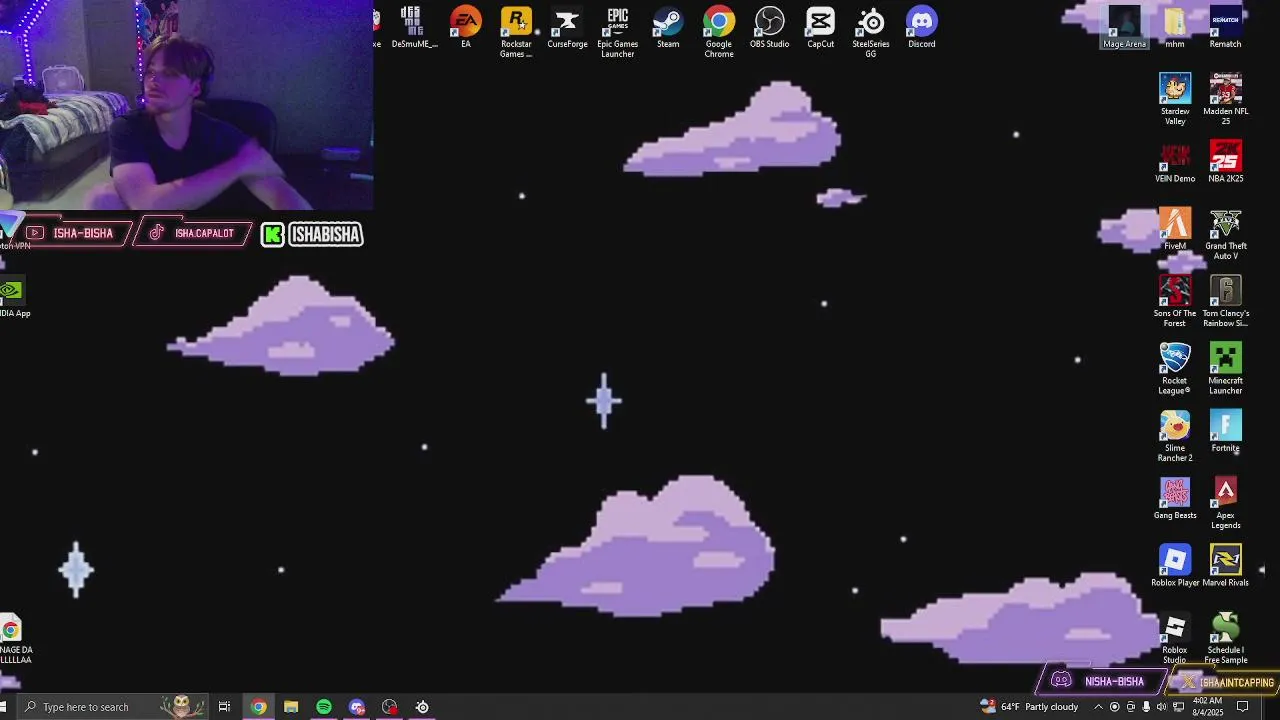The width and height of the screenshot is (1280, 720).
Task: Open the microphone tray icon
Action: click(x=1146, y=707)
